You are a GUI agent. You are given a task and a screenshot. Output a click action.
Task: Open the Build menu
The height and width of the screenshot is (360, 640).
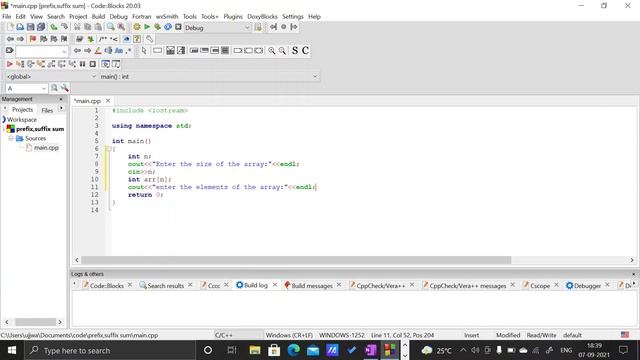[x=98, y=16]
